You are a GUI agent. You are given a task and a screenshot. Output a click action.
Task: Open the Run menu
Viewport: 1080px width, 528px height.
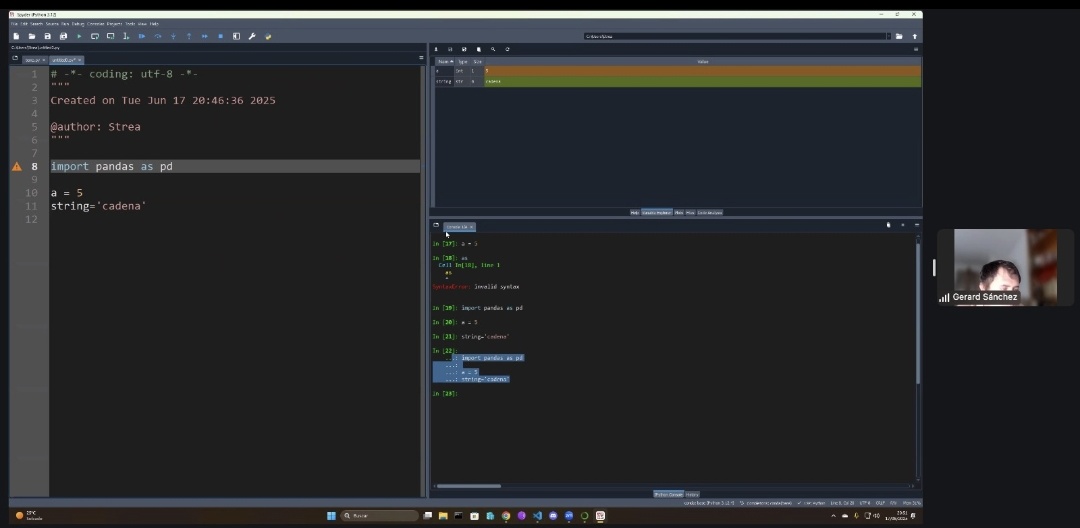pyautogui.click(x=65, y=24)
